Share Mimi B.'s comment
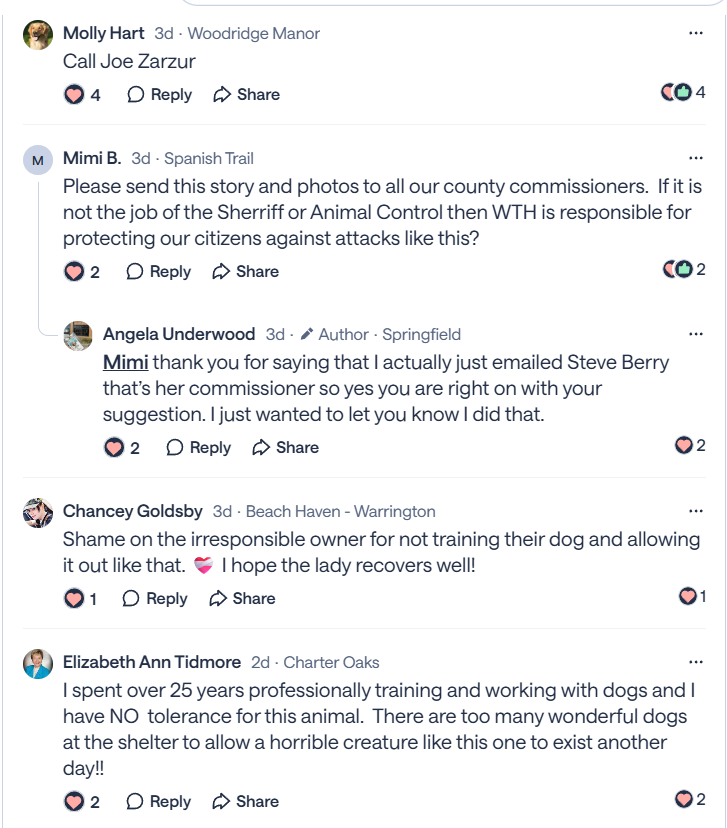 (246, 272)
